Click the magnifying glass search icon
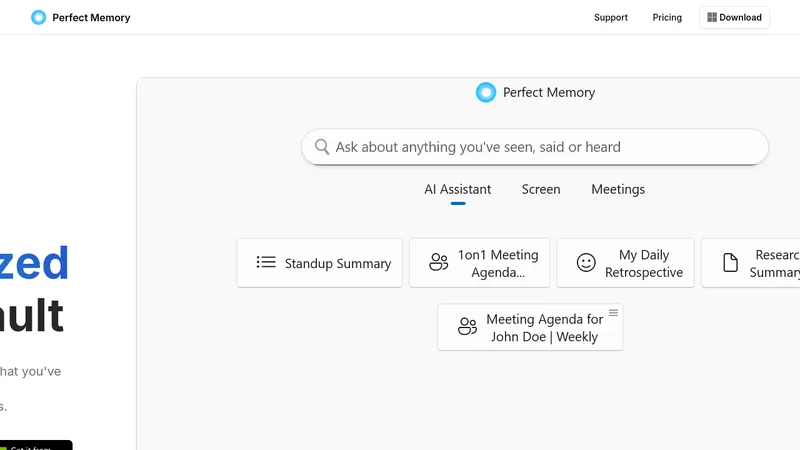The width and height of the screenshot is (800, 450). coord(322,147)
